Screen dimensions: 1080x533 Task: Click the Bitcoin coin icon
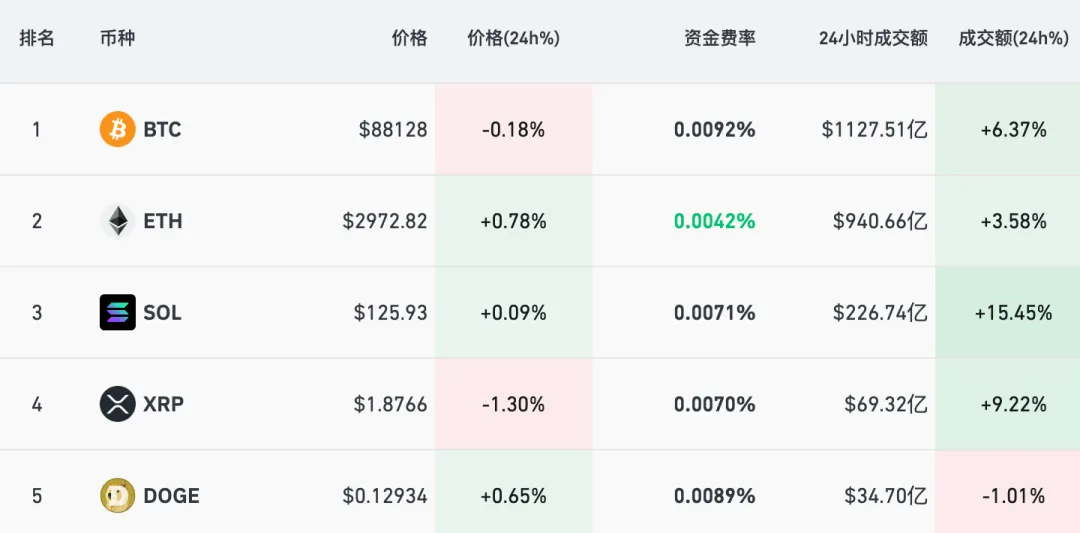click(x=117, y=129)
